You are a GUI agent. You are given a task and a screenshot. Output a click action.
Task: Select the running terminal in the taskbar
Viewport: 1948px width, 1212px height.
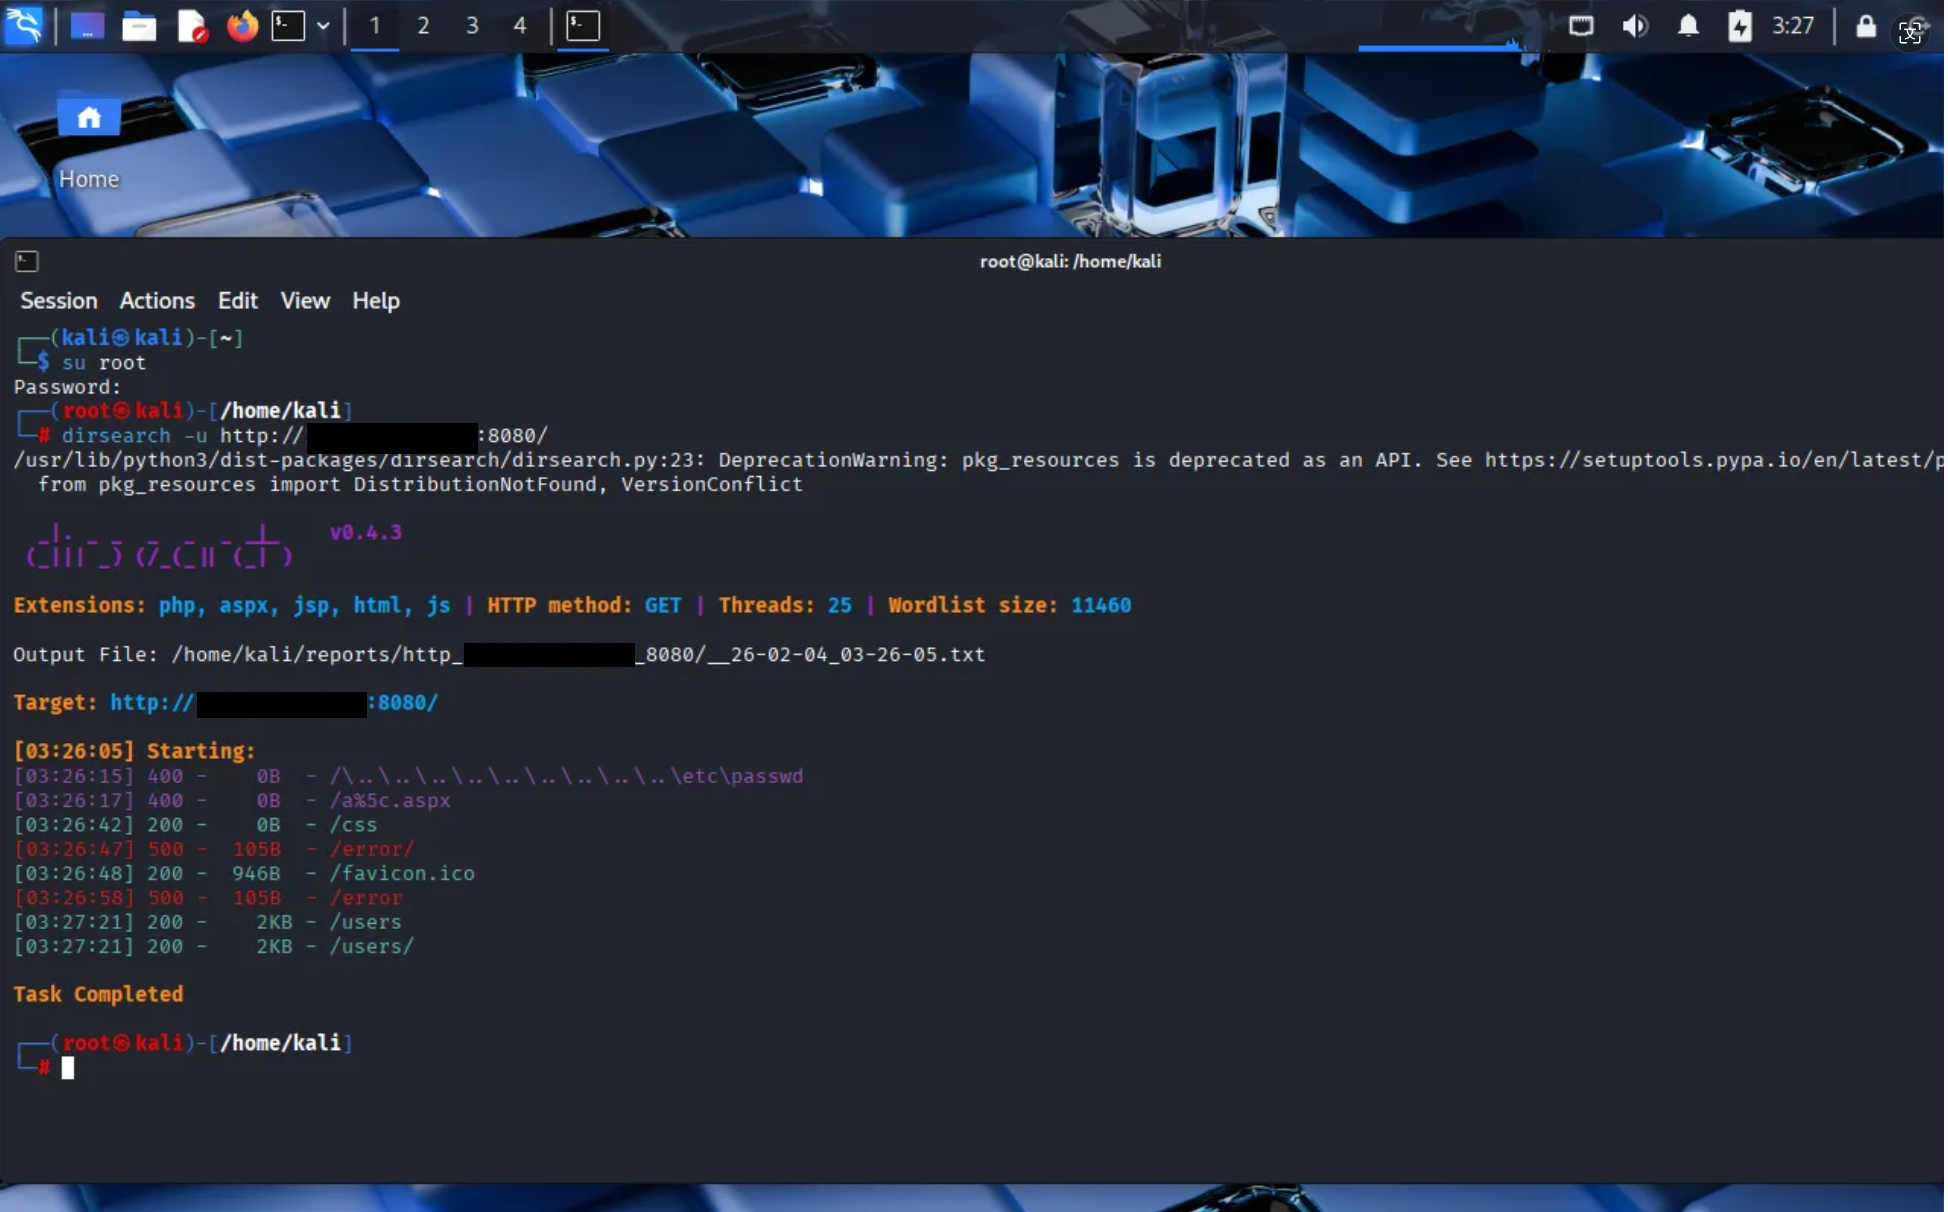tap(583, 26)
